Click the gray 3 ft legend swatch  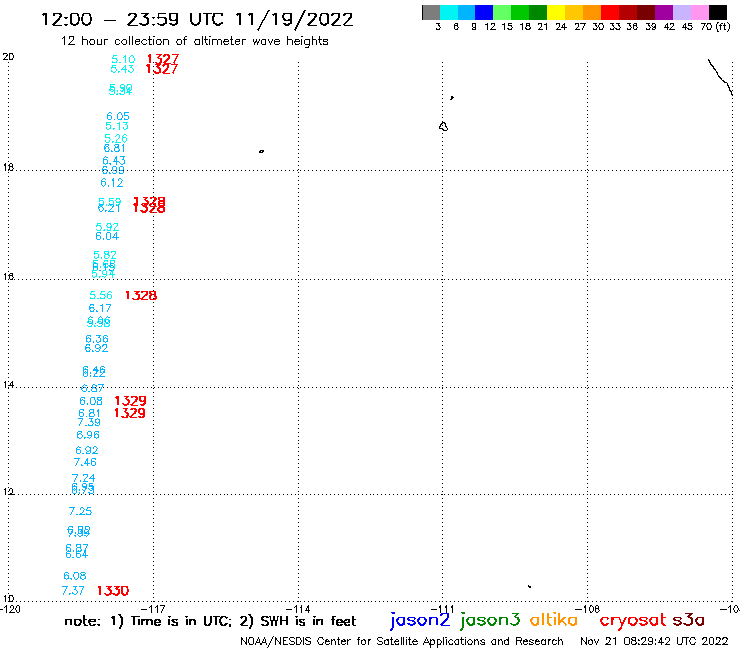click(431, 12)
